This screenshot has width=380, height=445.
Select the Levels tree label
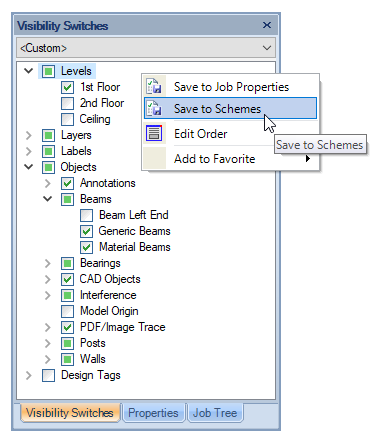(76, 71)
